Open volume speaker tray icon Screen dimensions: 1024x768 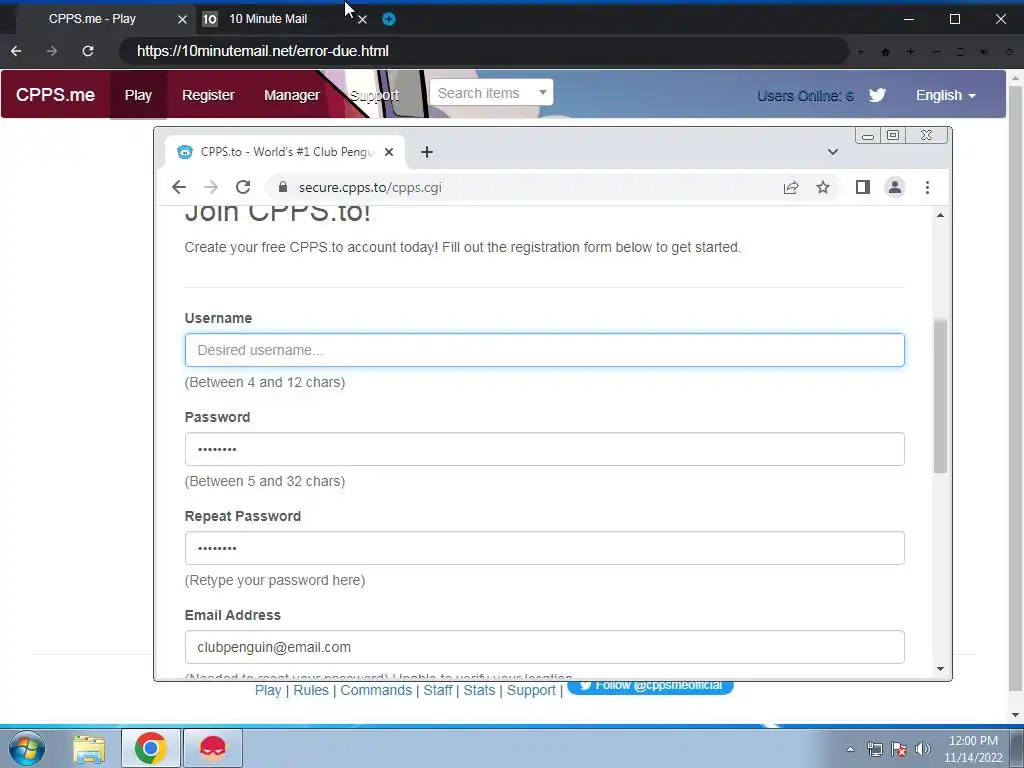coord(923,749)
